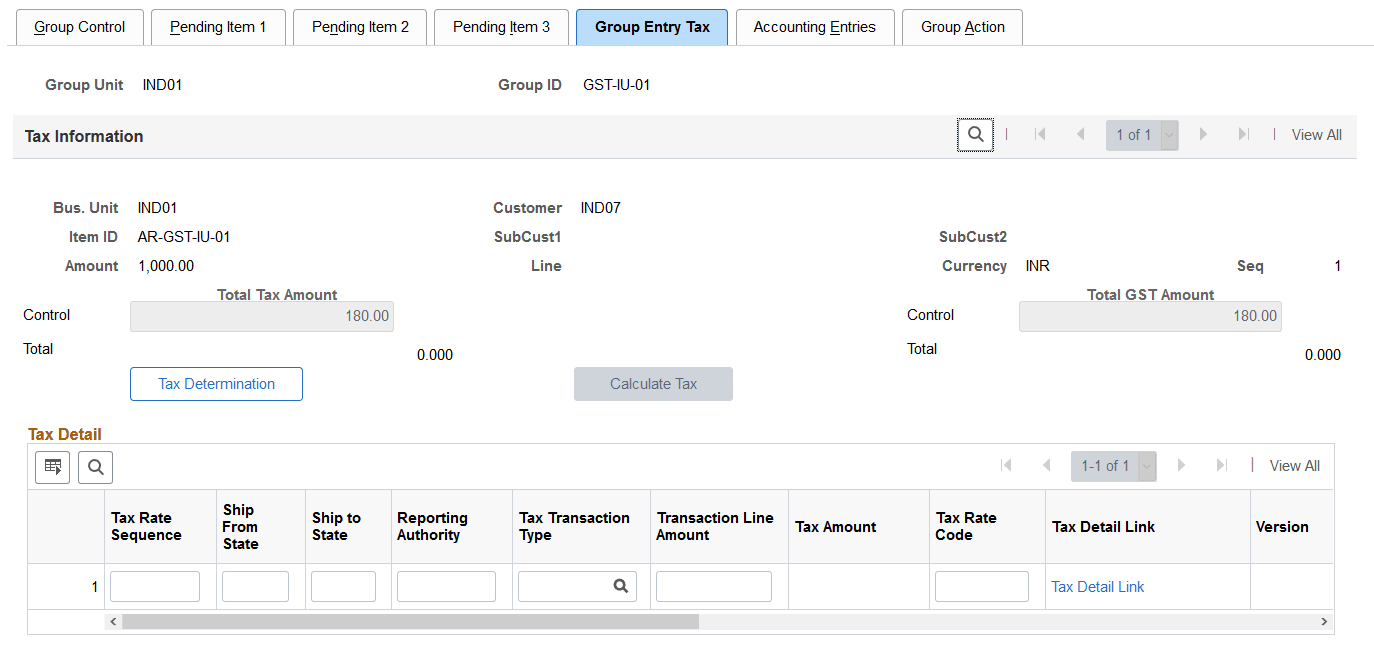Click the Tax Detail next page arrow
Image resolution: width=1374 pixels, height=658 pixels.
1182,465
